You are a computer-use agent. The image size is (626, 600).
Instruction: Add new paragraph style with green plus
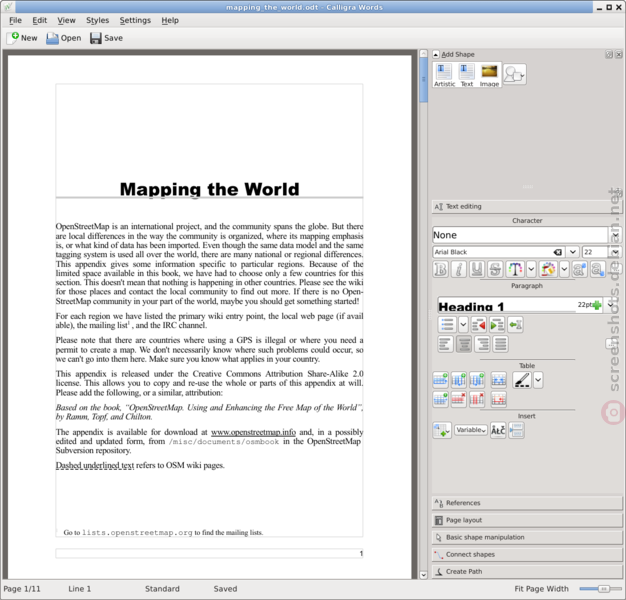coord(597,305)
